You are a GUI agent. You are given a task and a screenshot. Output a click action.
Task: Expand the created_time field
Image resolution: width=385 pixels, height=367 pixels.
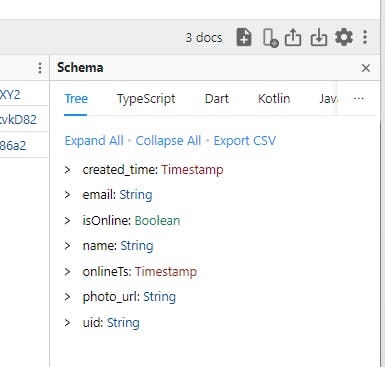(x=67, y=170)
